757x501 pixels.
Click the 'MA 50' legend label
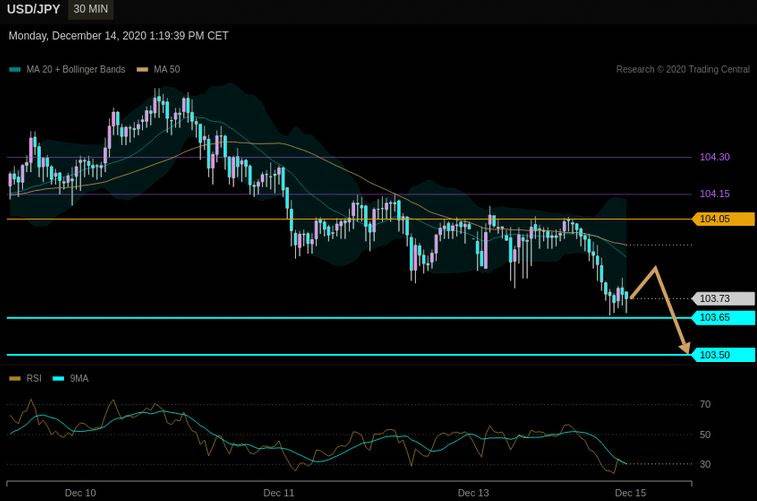(x=167, y=70)
